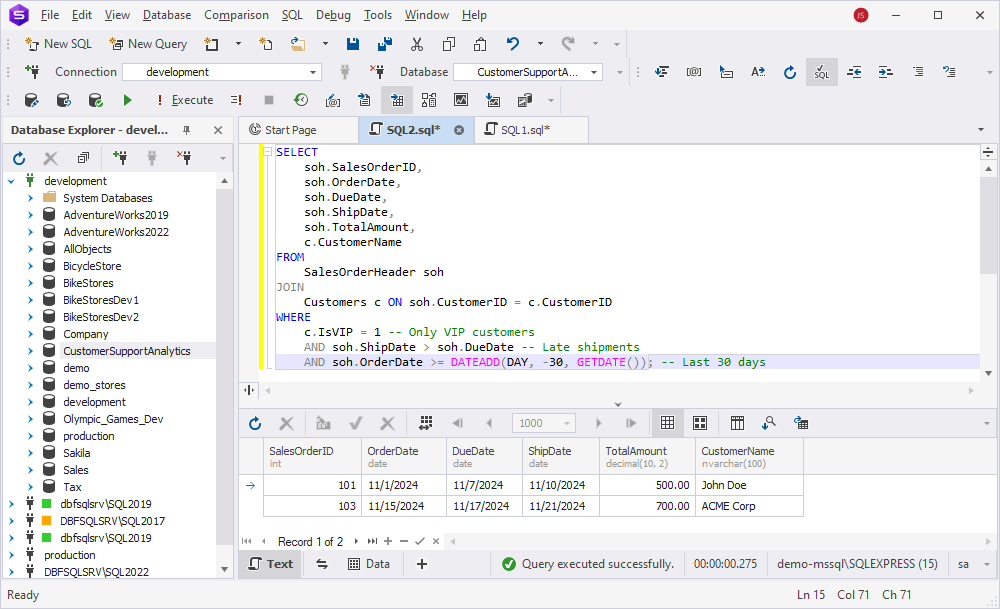The height and width of the screenshot is (609, 1000).
Task: Switch results to grid view
Action: tap(667, 423)
